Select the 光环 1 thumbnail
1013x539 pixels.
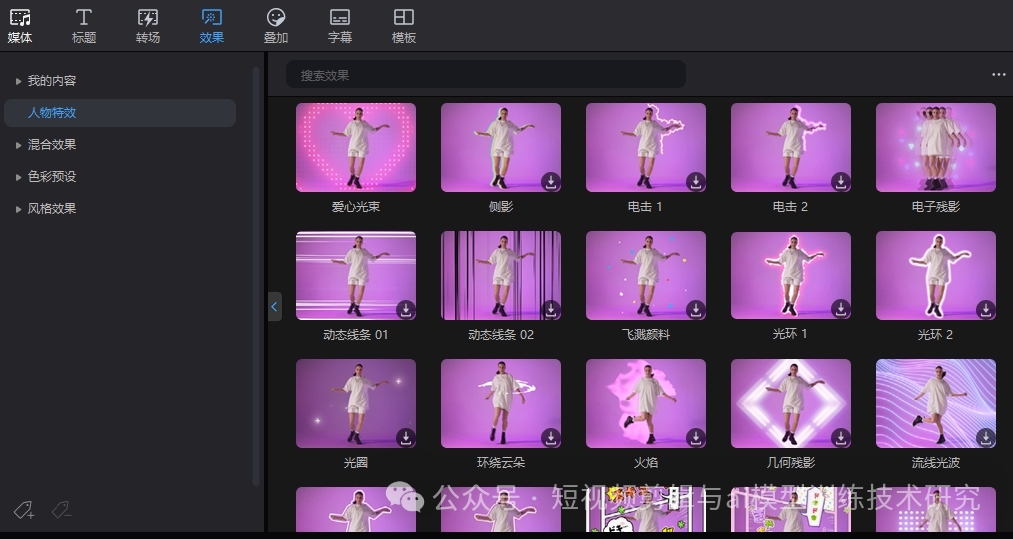tap(791, 275)
